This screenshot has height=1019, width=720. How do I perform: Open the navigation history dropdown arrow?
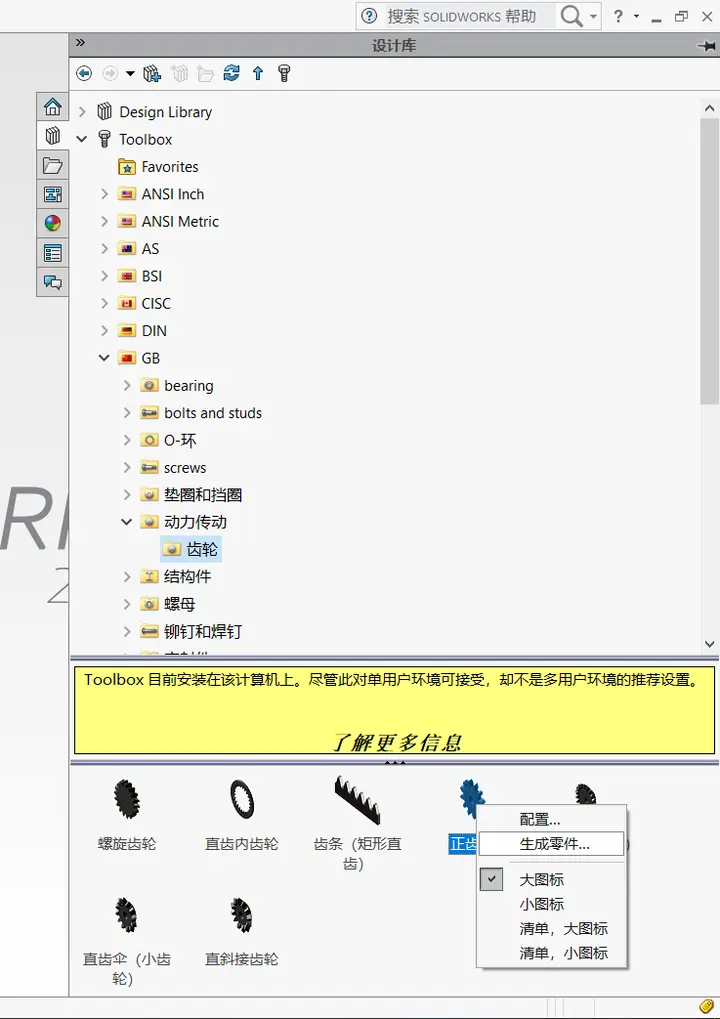click(130, 73)
